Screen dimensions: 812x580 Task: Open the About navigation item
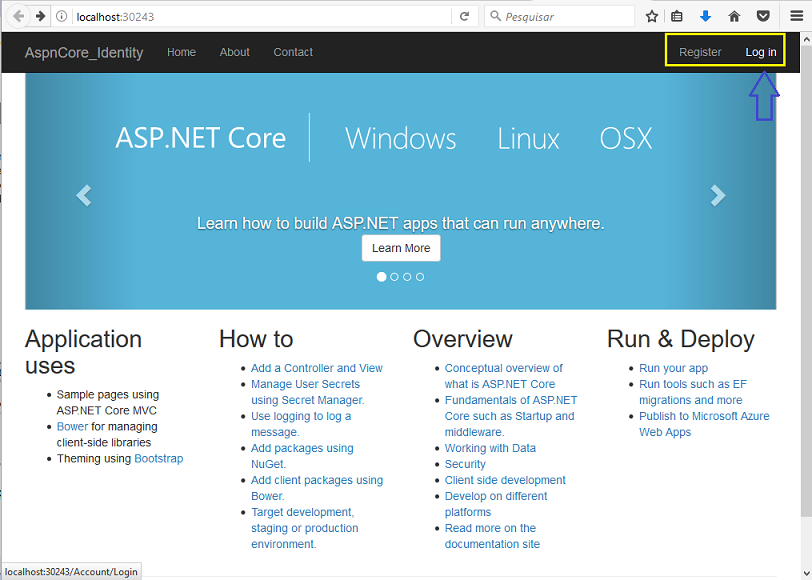click(235, 52)
